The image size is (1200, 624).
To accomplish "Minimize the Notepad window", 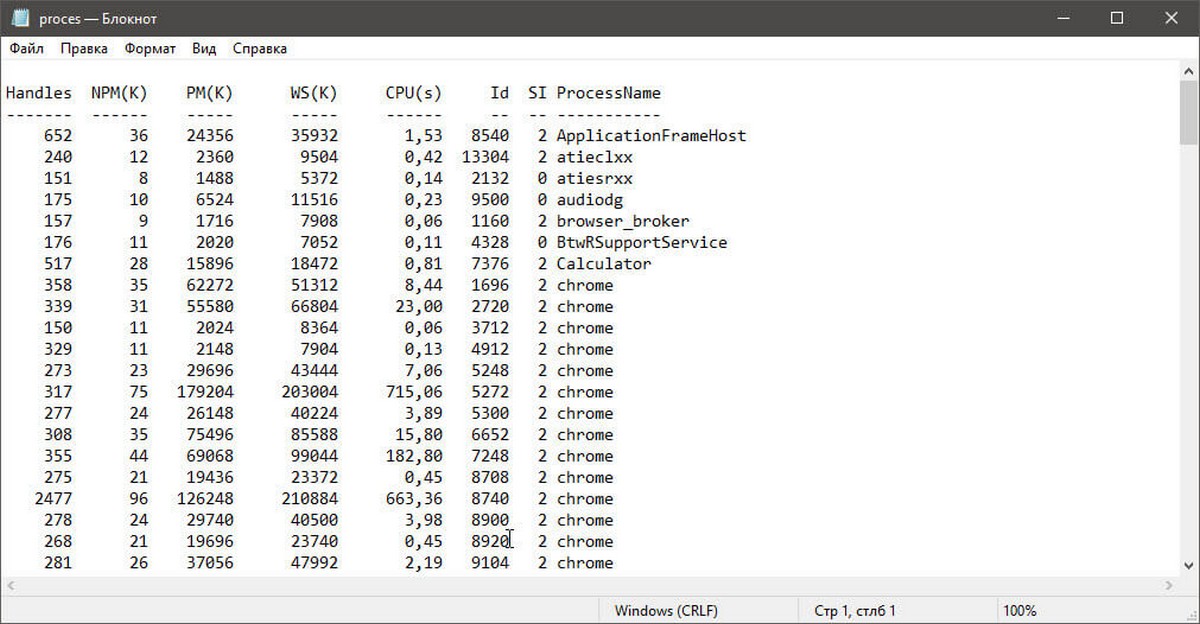I will point(1062,18).
